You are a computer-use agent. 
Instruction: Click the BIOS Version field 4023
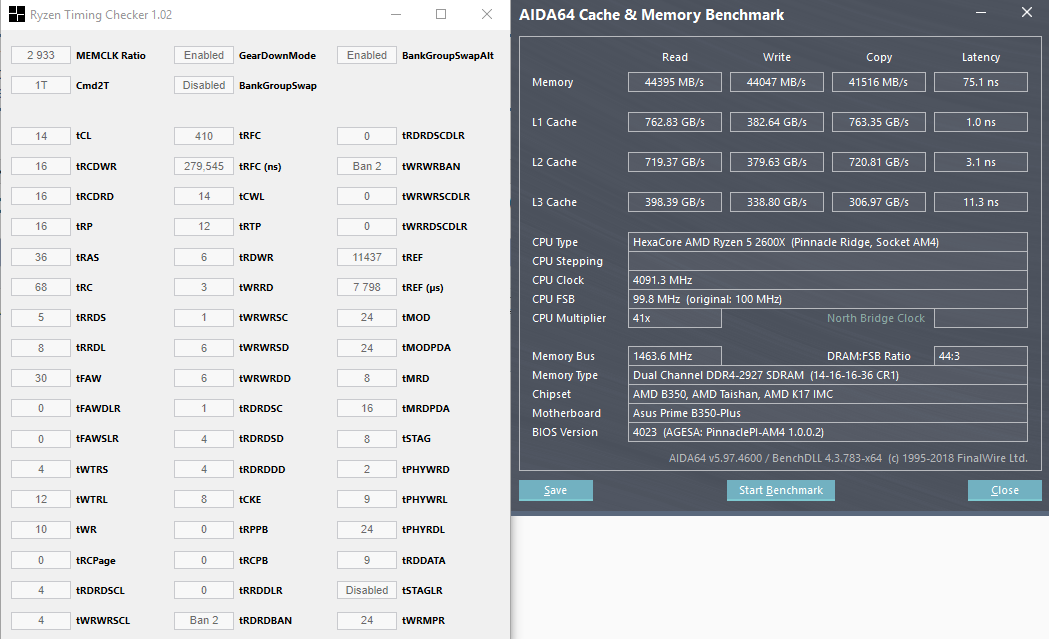[828, 432]
